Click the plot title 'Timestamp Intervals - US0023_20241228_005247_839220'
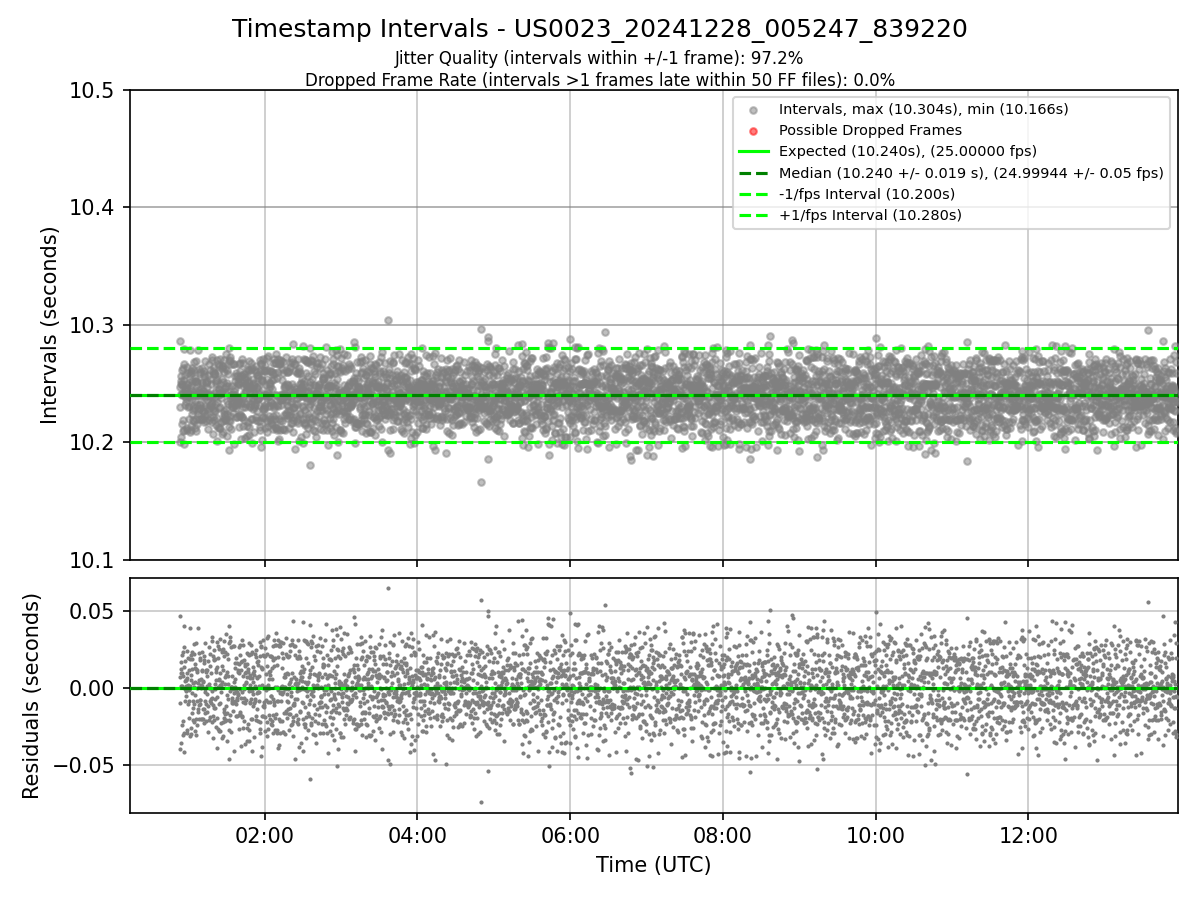Screen dimensions: 1200x900 click(x=599, y=29)
